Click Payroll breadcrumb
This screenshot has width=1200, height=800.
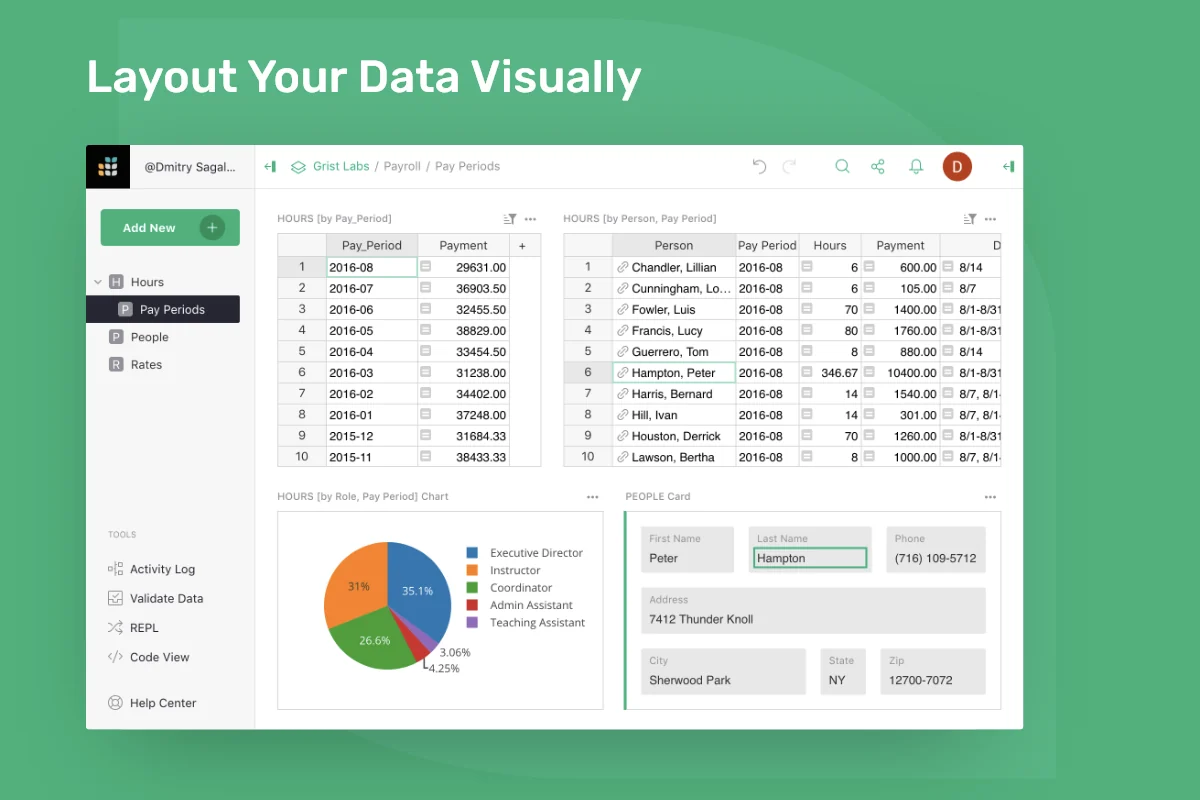402,167
